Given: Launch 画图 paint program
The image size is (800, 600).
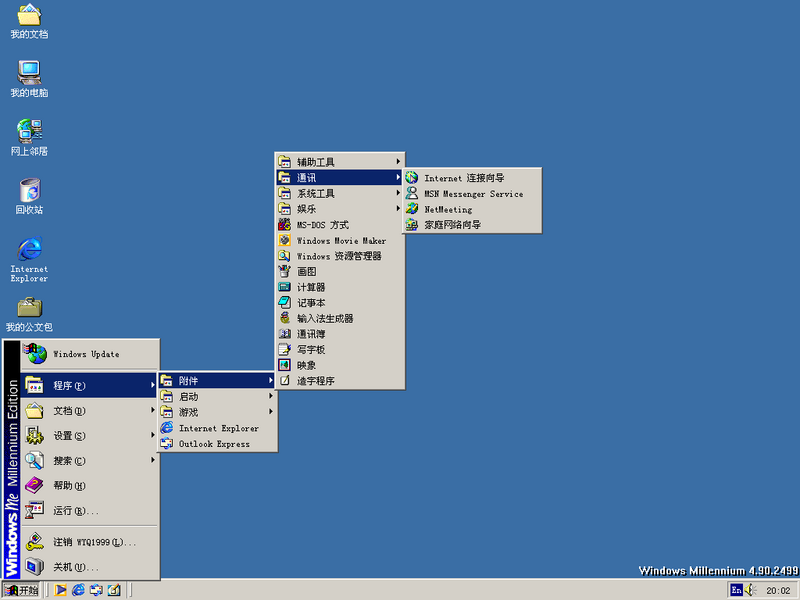Looking at the screenshot, I should pyautogui.click(x=340, y=271).
